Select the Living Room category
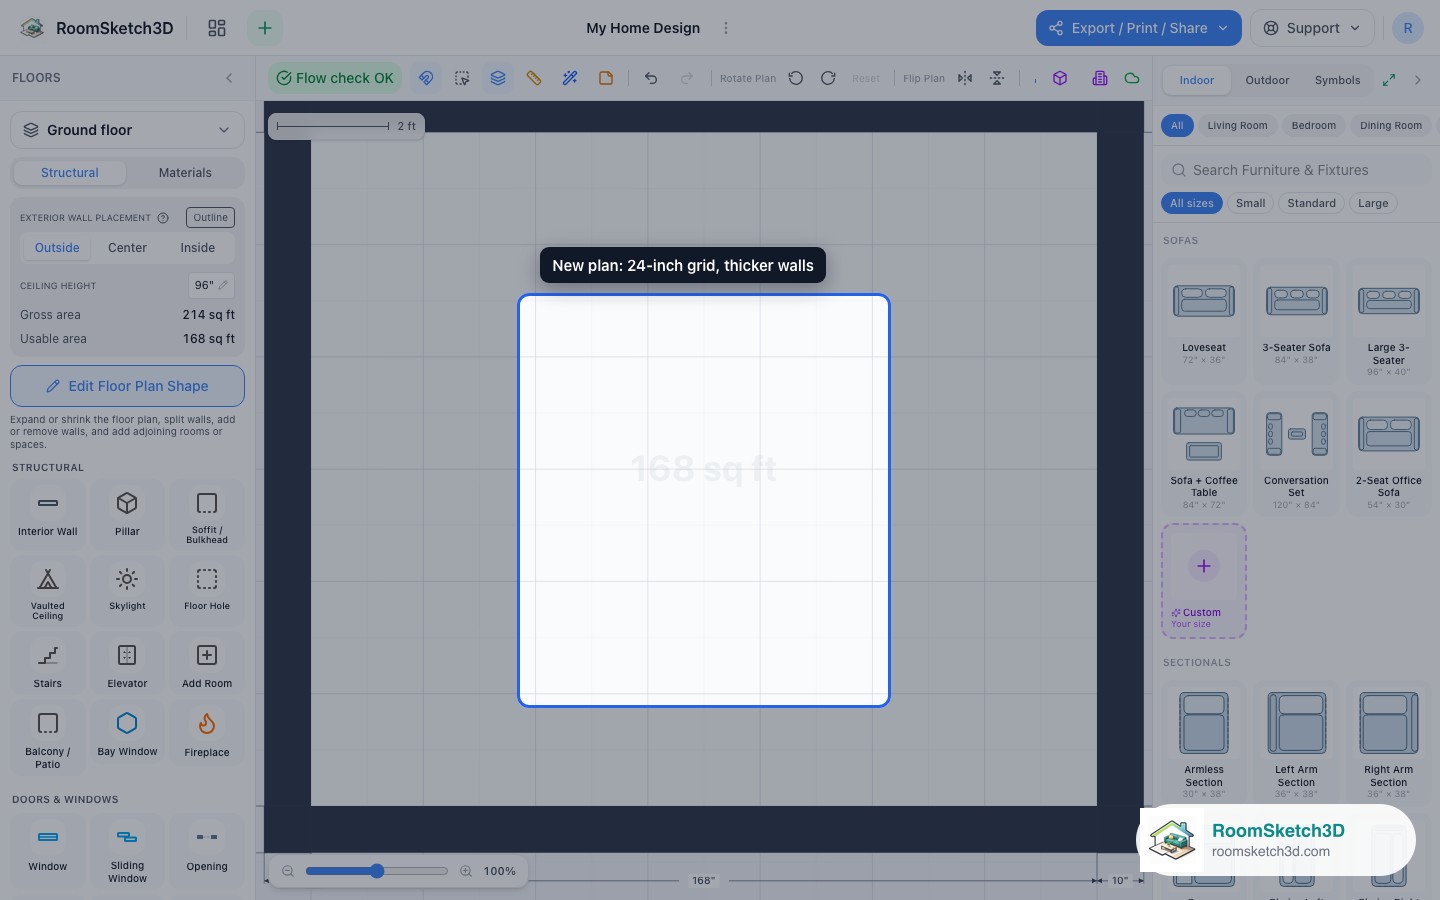The image size is (1440, 900). (1237, 126)
